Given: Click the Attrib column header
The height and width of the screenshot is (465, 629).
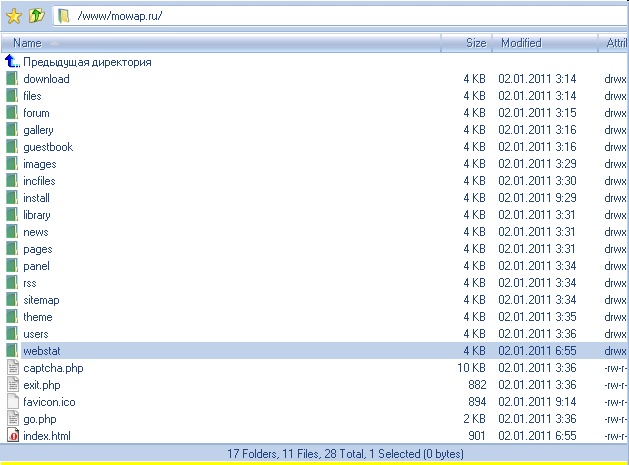Looking at the screenshot, I should pos(613,43).
